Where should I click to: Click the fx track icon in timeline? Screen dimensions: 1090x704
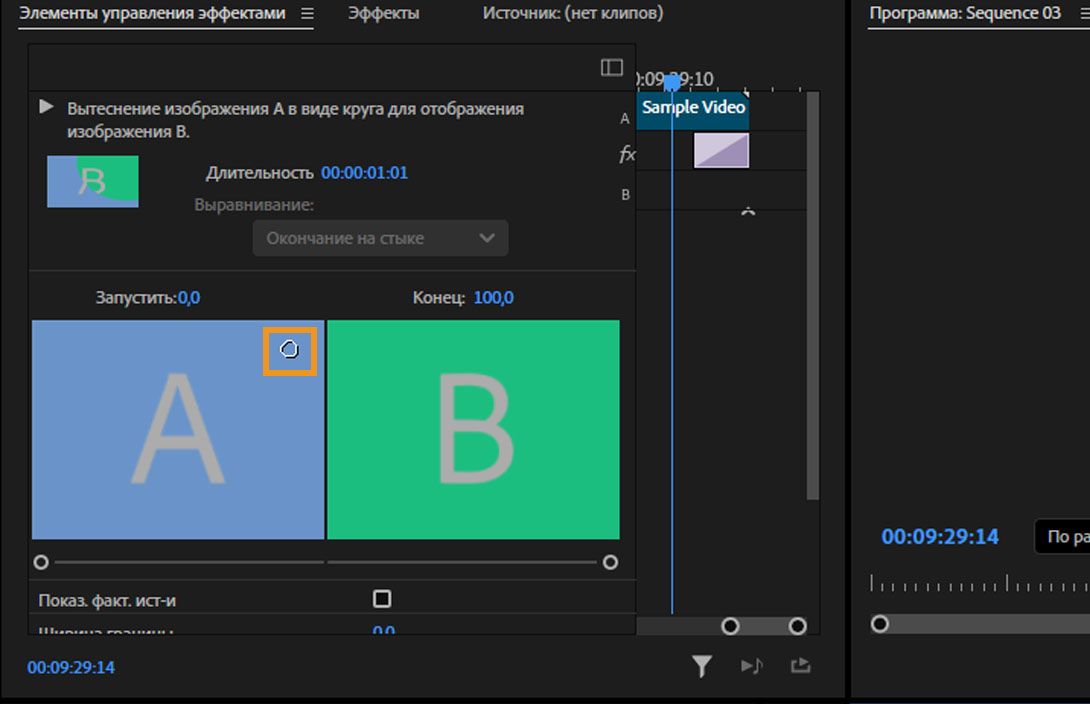pos(627,154)
